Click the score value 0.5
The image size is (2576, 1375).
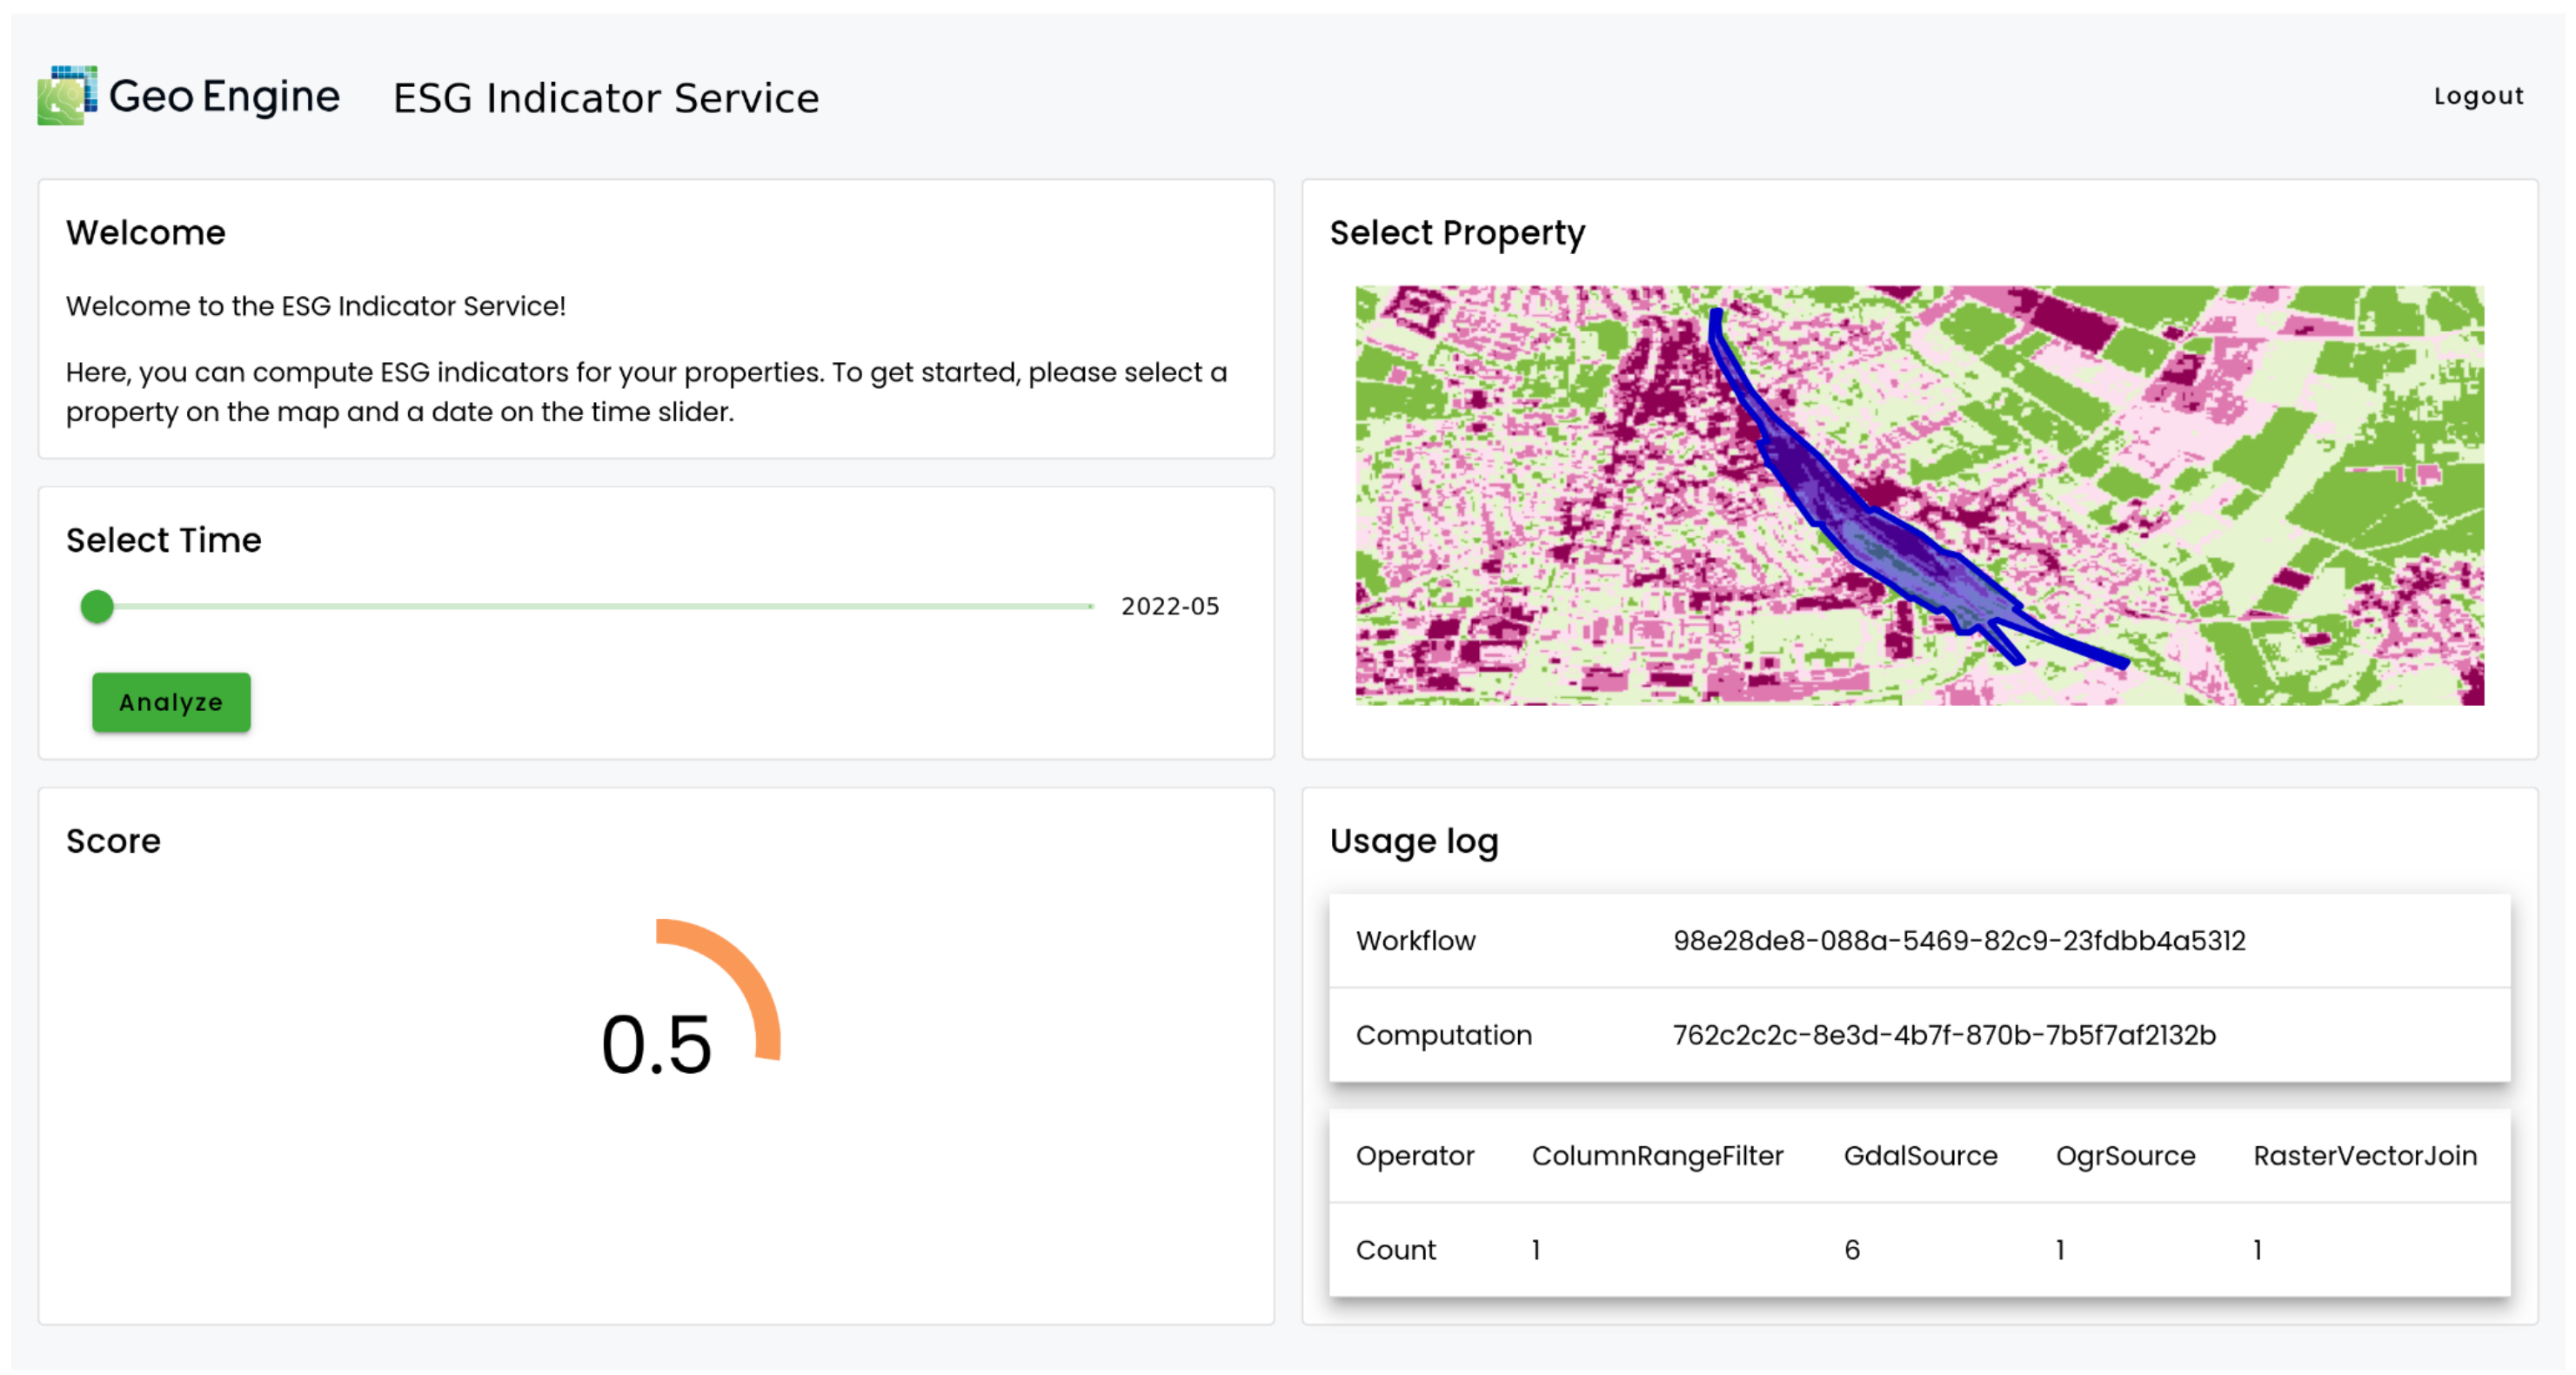pyautogui.click(x=656, y=1045)
